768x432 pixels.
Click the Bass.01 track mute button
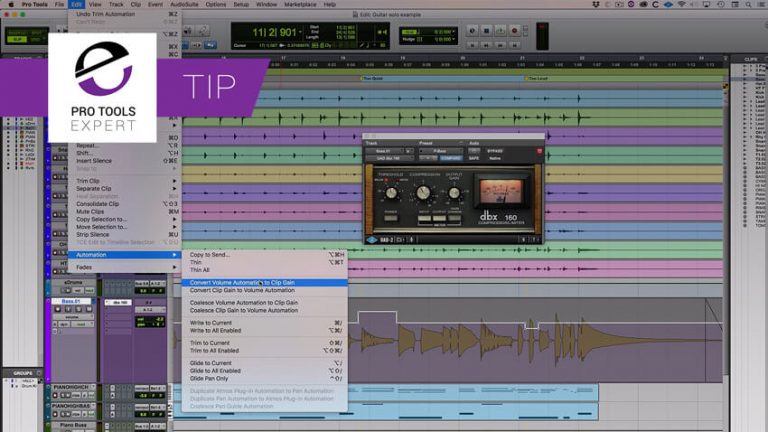pyautogui.click(x=89, y=309)
